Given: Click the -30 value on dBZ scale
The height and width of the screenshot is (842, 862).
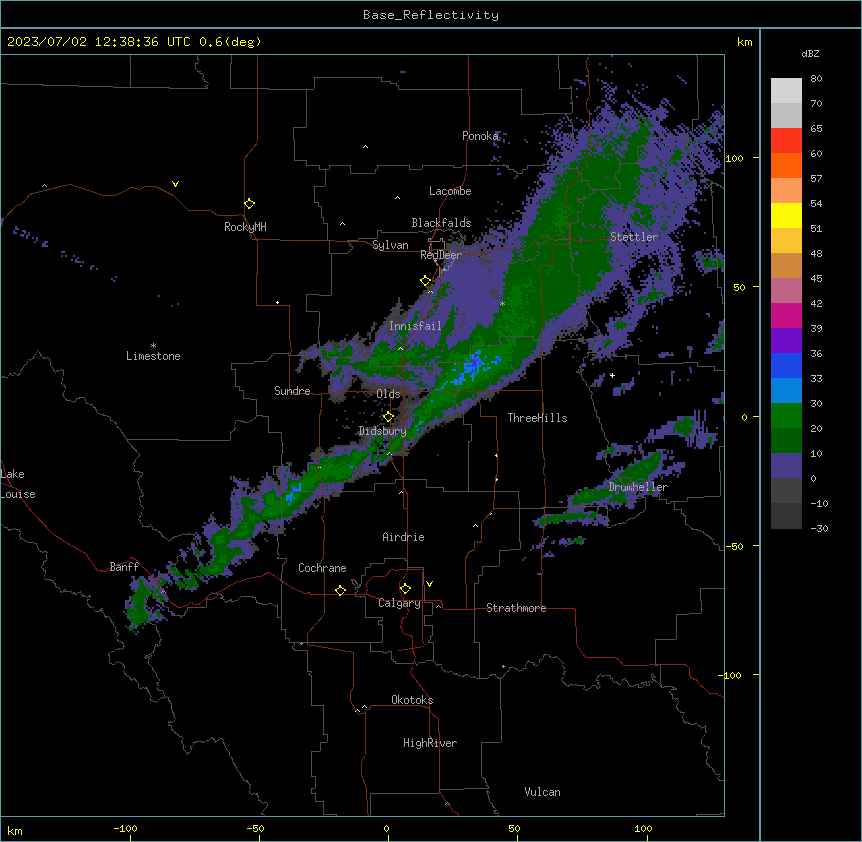Looking at the screenshot, I should tap(819, 528).
